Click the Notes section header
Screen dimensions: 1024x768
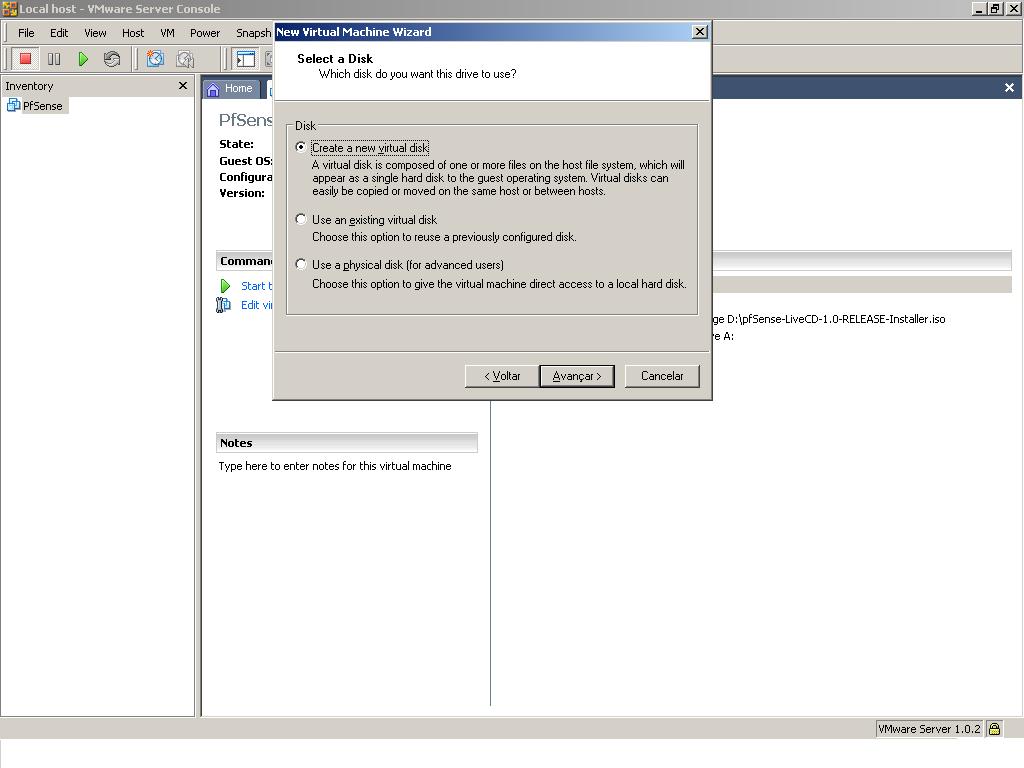(347, 443)
